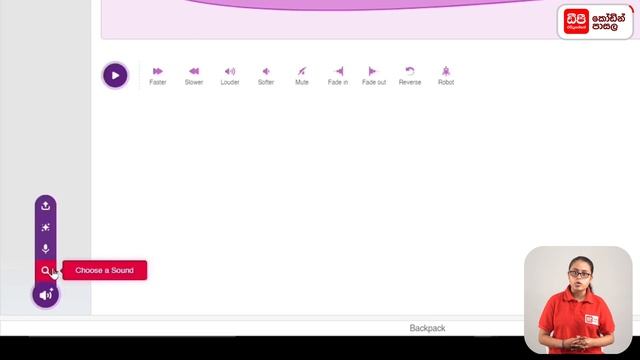The height and width of the screenshot is (360, 640).
Task: Apply the Fade in effect
Action: [x=338, y=76]
